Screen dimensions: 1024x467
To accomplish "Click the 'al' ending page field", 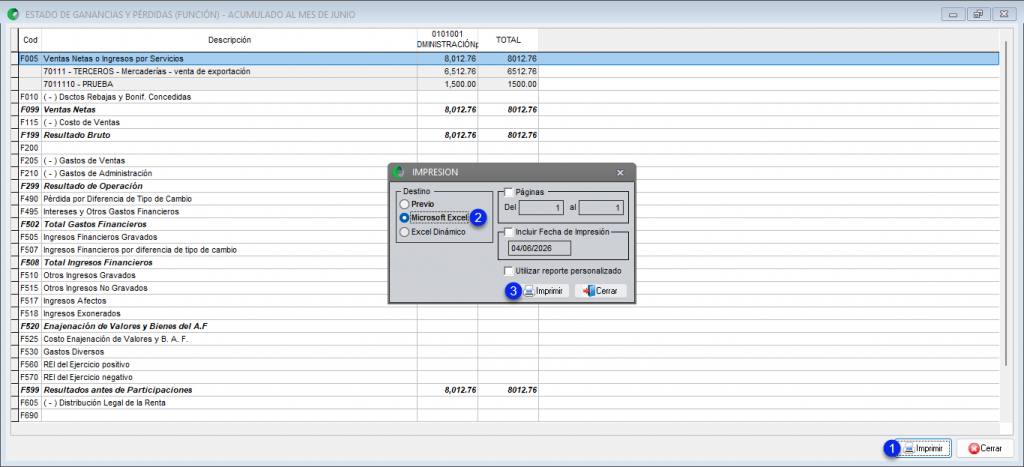I will click(x=601, y=207).
